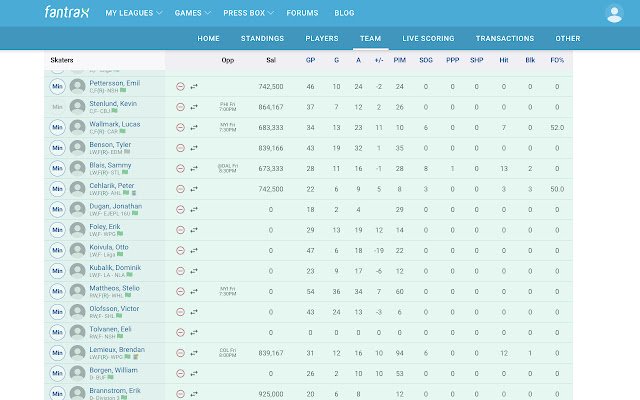
Task: Open the FORUMS menu item
Action: (x=302, y=13)
